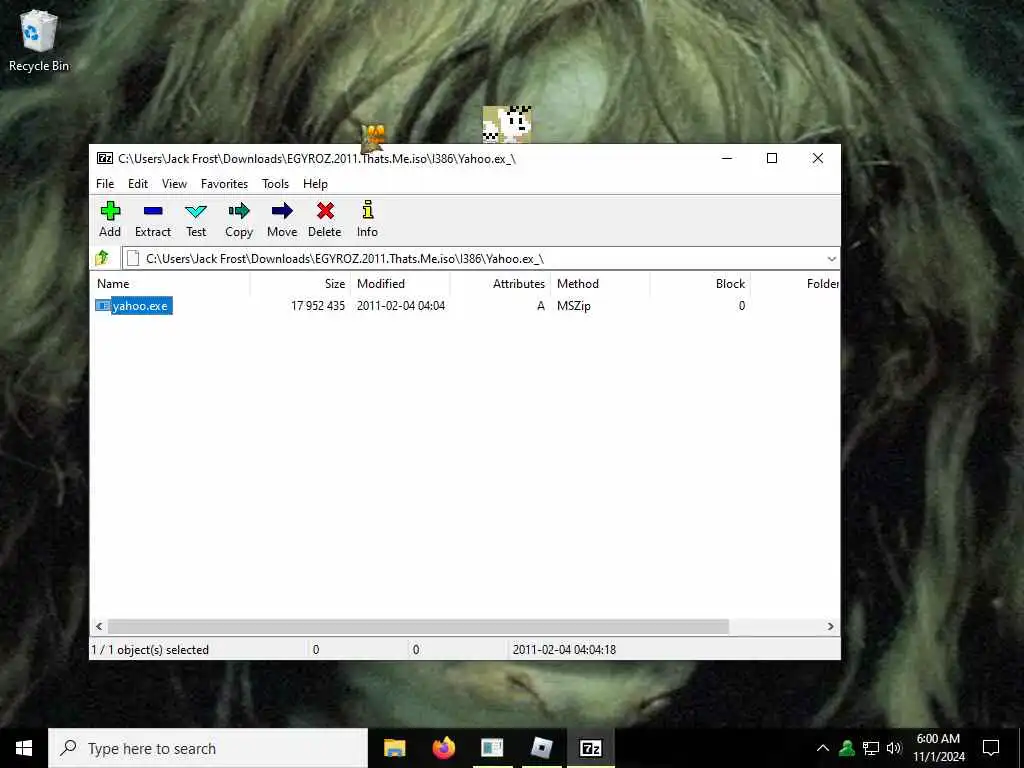The height and width of the screenshot is (768, 1024).
Task: Click the 7z icon in title bar
Action: click(104, 158)
